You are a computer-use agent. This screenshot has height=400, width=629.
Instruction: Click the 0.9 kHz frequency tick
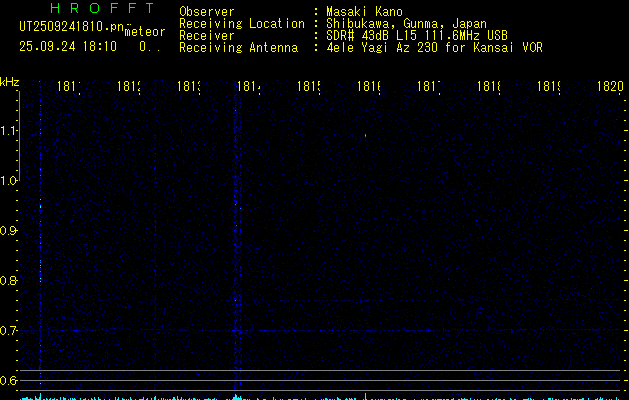click(x=9, y=231)
